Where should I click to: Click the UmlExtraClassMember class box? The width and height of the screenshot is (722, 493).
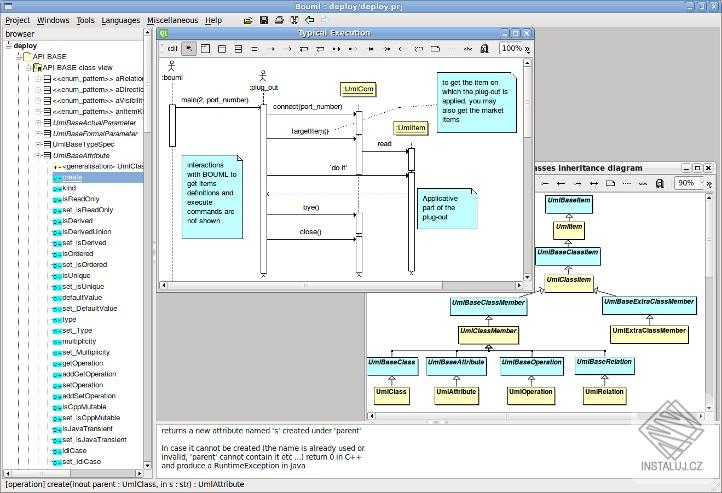click(649, 335)
